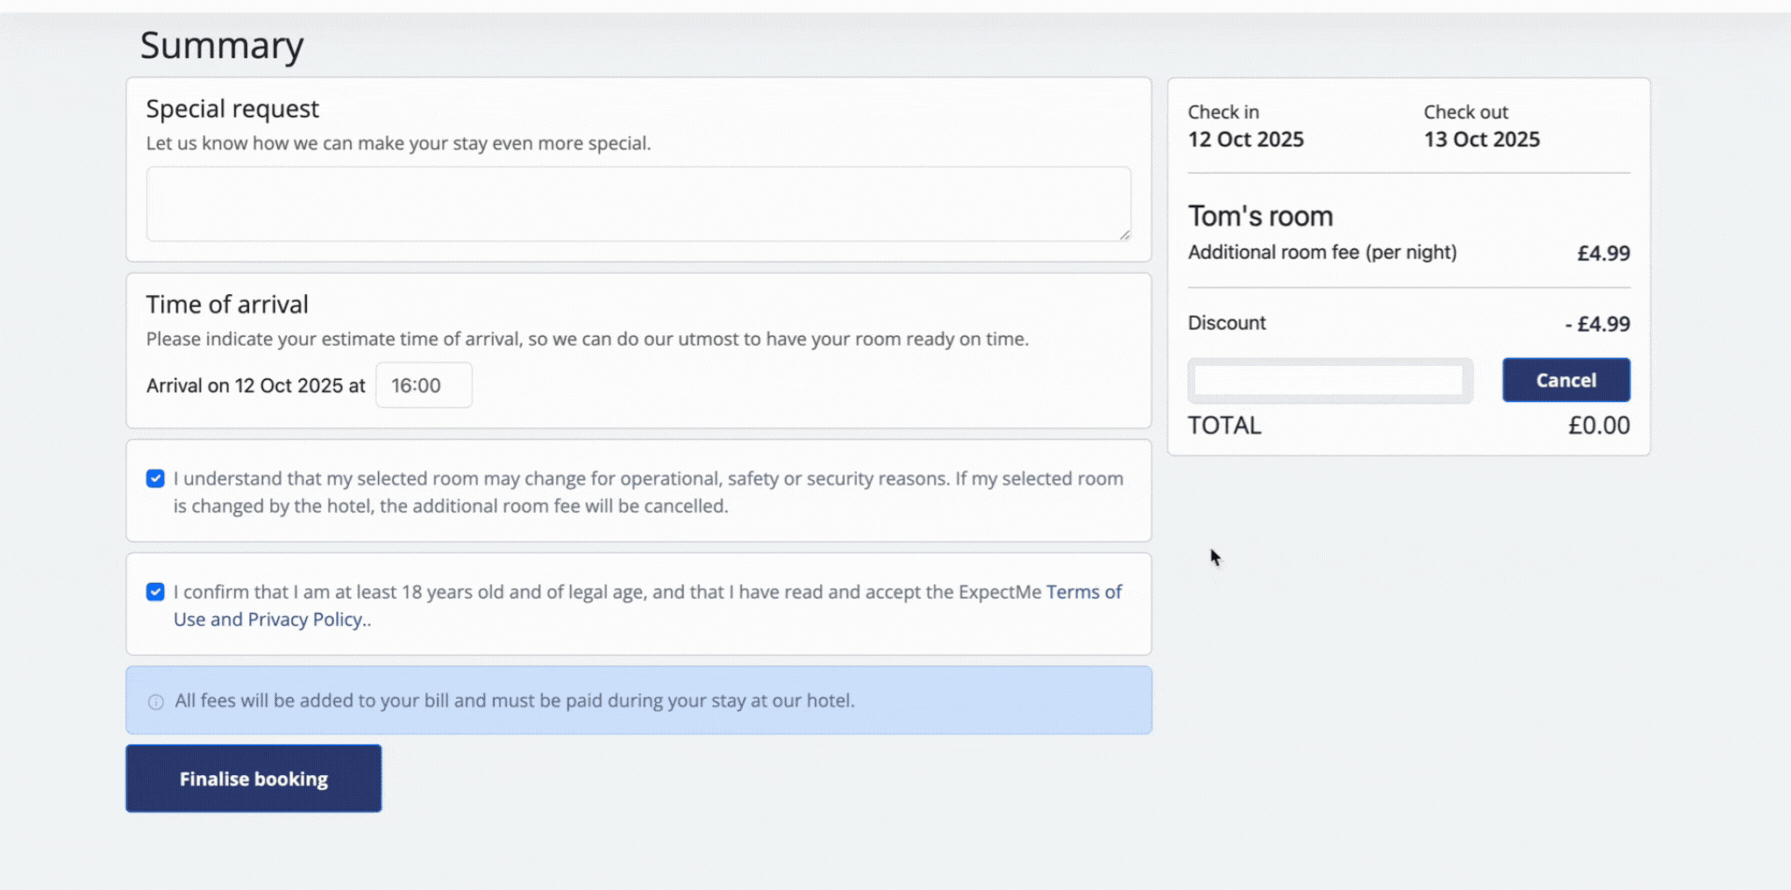Click the Tom's room title
This screenshot has height=890, width=1791.
(1260, 216)
